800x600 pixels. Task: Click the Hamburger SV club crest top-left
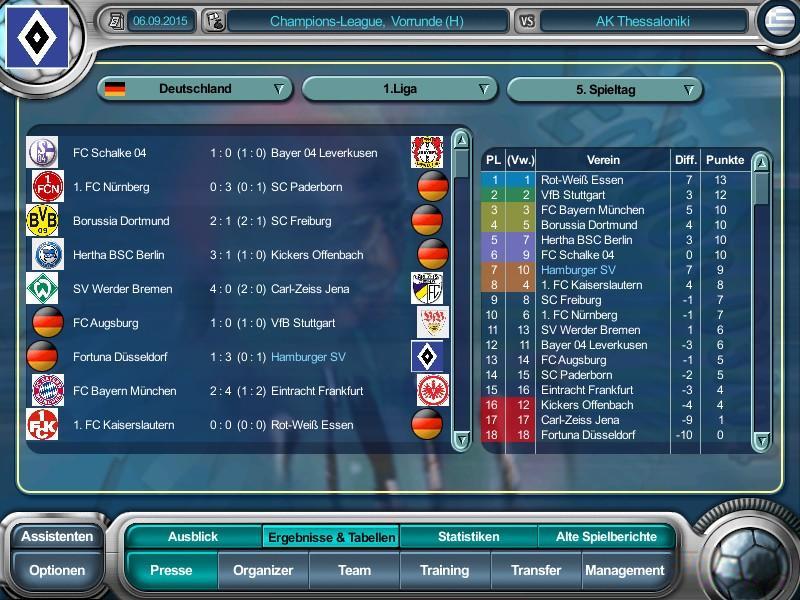(x=37, y=37)
